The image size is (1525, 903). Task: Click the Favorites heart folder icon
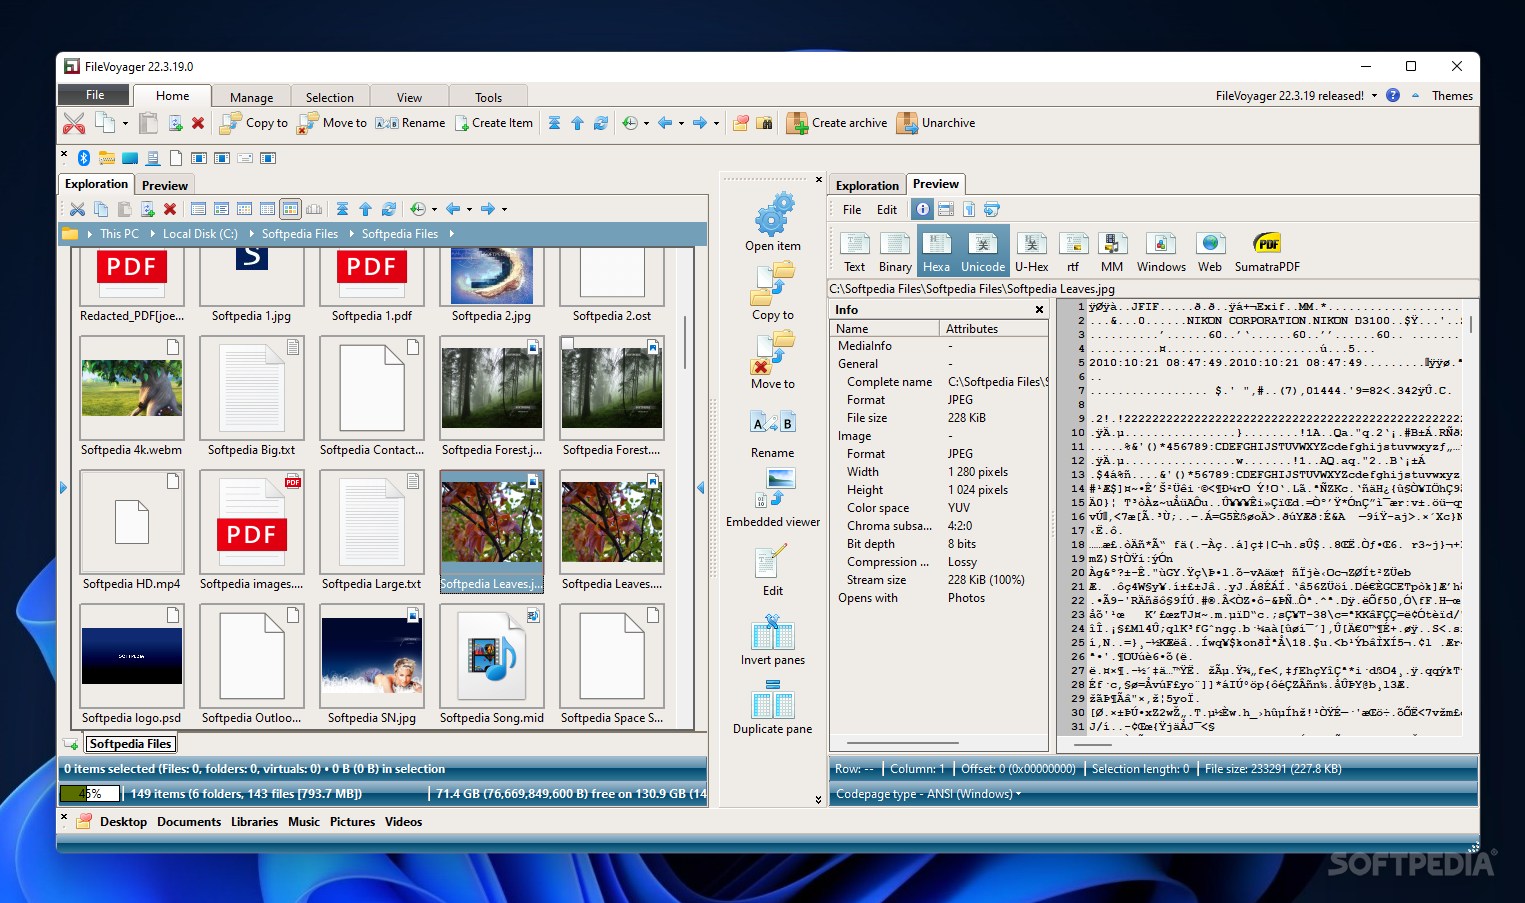coord(741,123)
